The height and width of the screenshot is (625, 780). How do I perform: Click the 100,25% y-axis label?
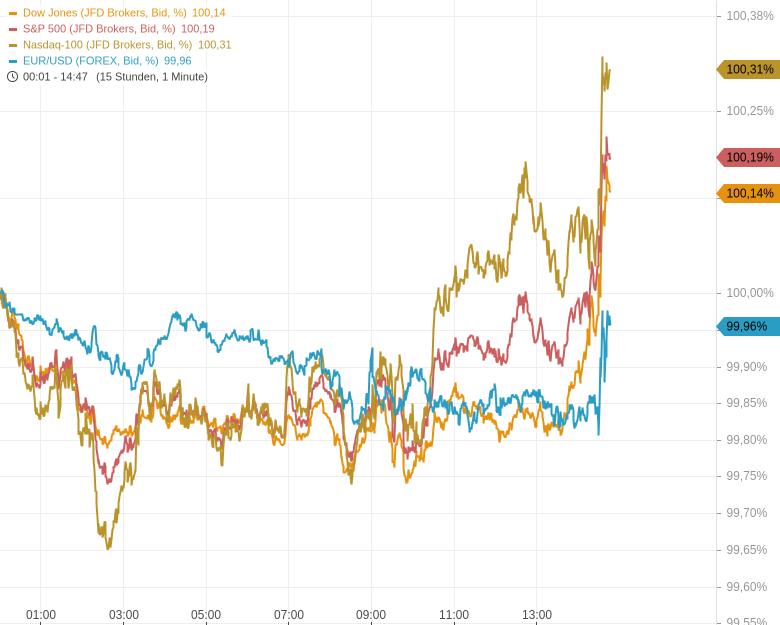(749, 111)
